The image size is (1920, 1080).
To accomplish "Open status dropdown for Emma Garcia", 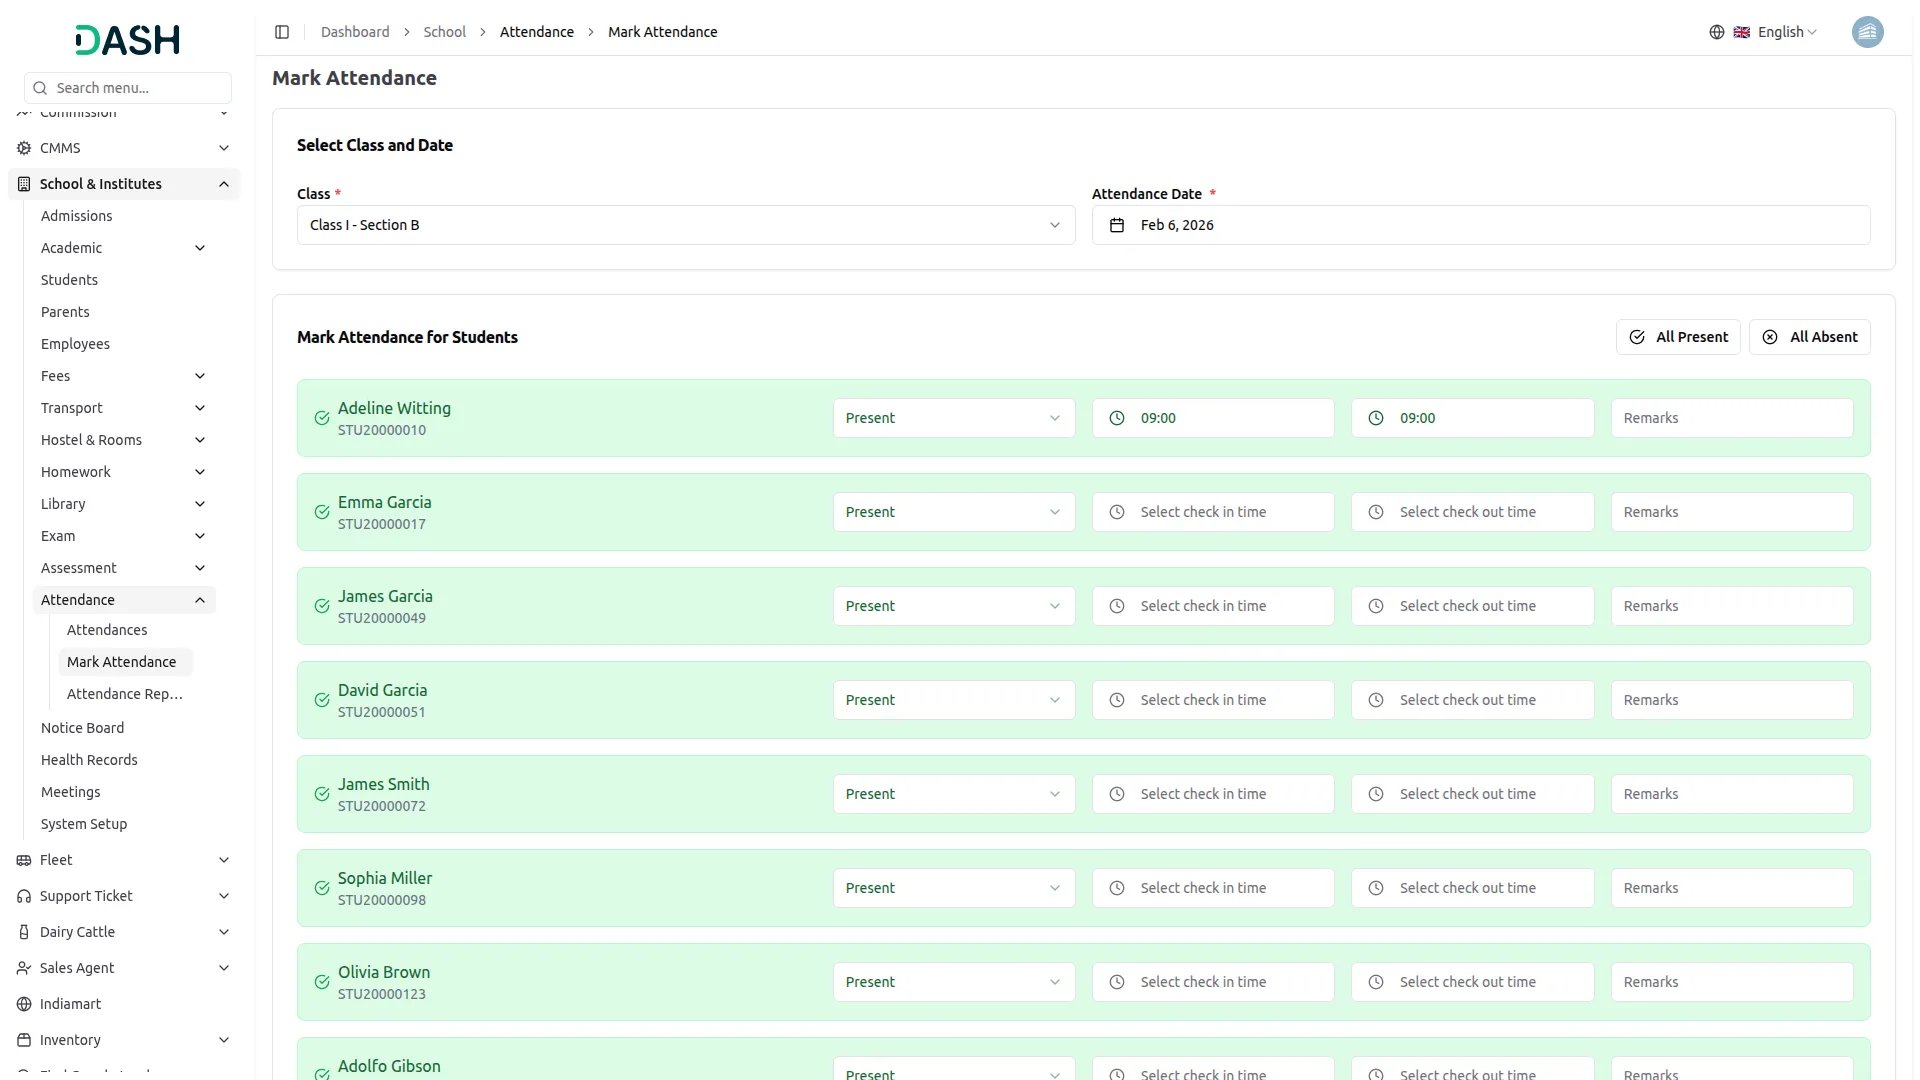I will click(954, 512).
